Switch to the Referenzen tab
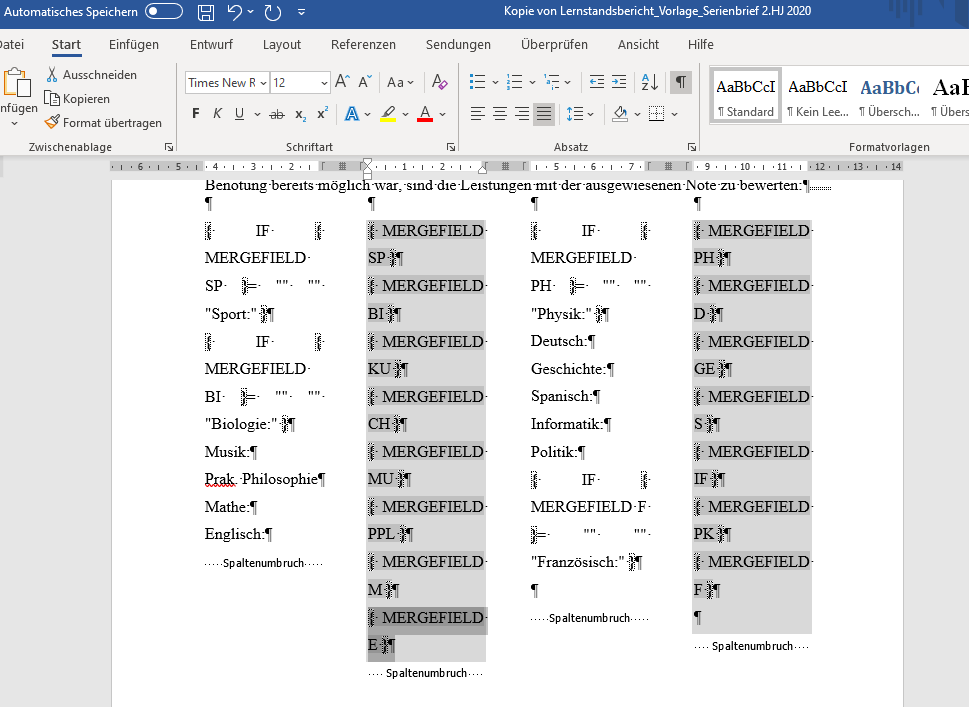The image size is (969, 707). [x=363, y=44]
